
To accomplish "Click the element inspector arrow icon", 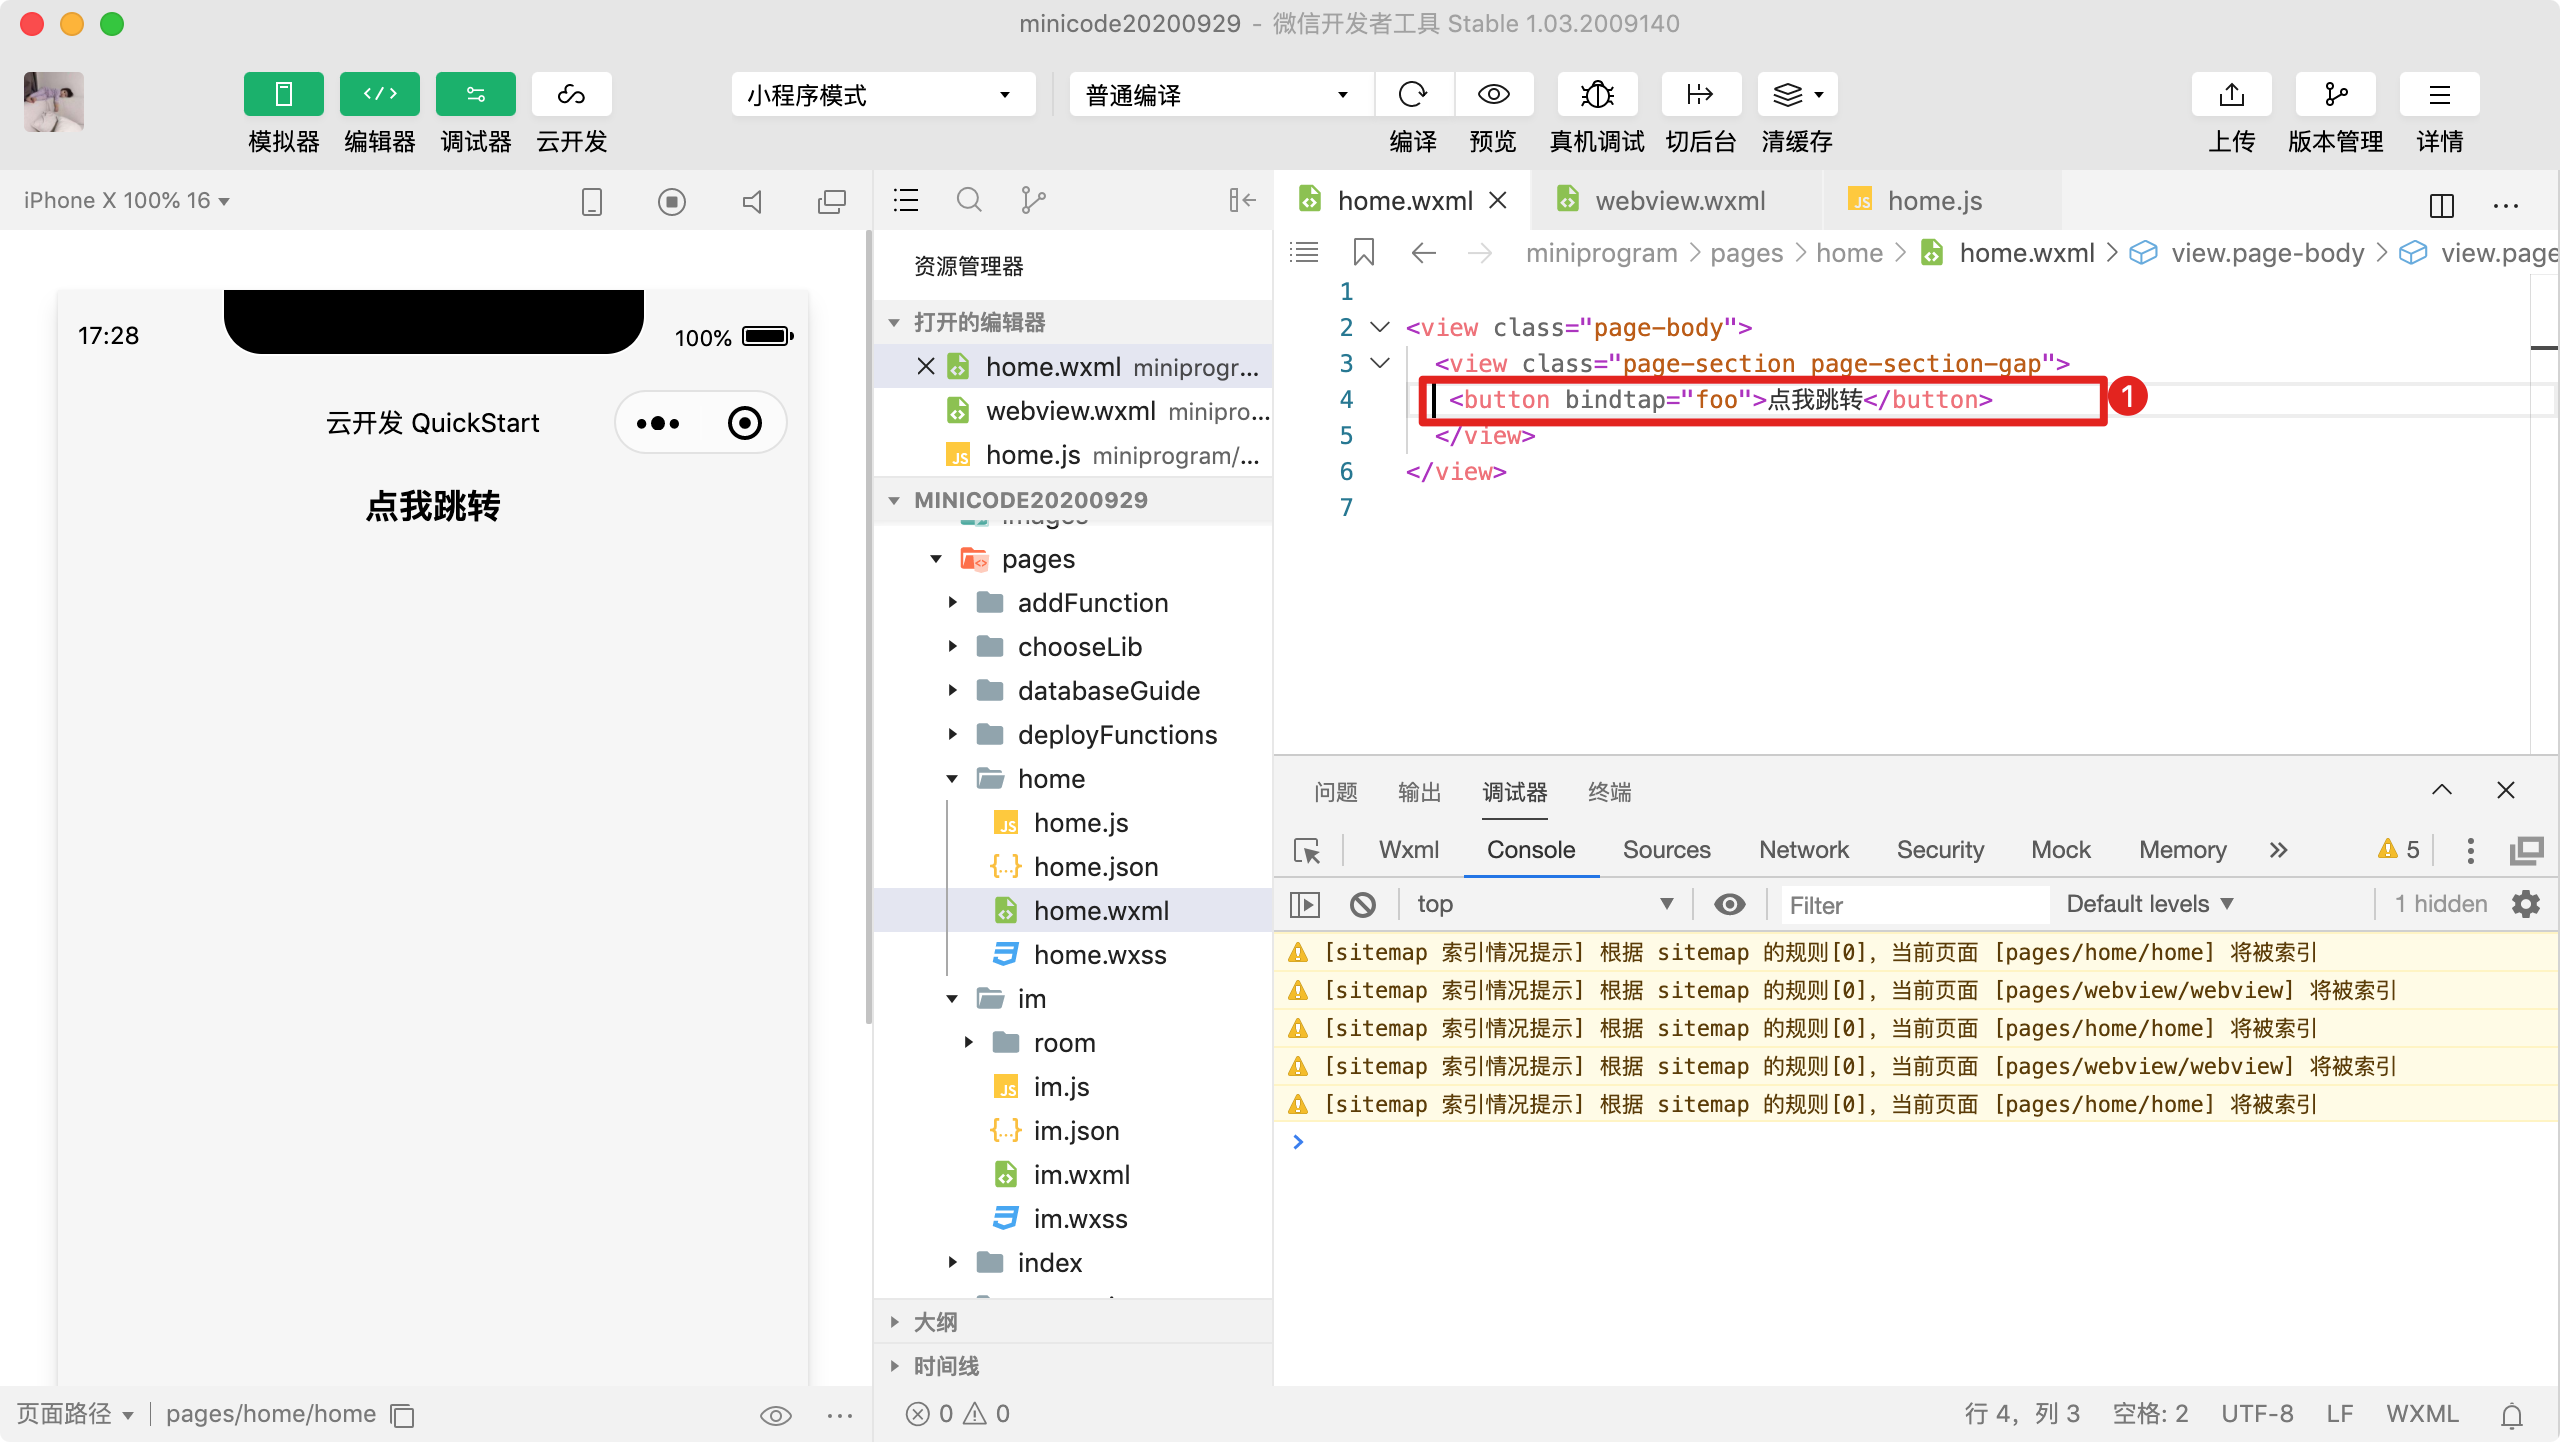I will click(x=1307, y=850).
